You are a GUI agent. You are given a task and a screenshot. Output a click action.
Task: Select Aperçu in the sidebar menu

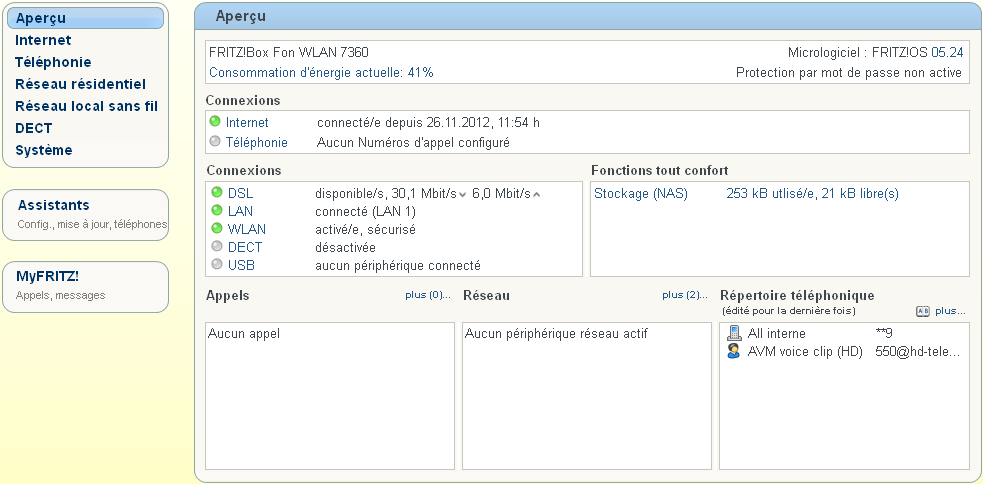coord(85,18)
